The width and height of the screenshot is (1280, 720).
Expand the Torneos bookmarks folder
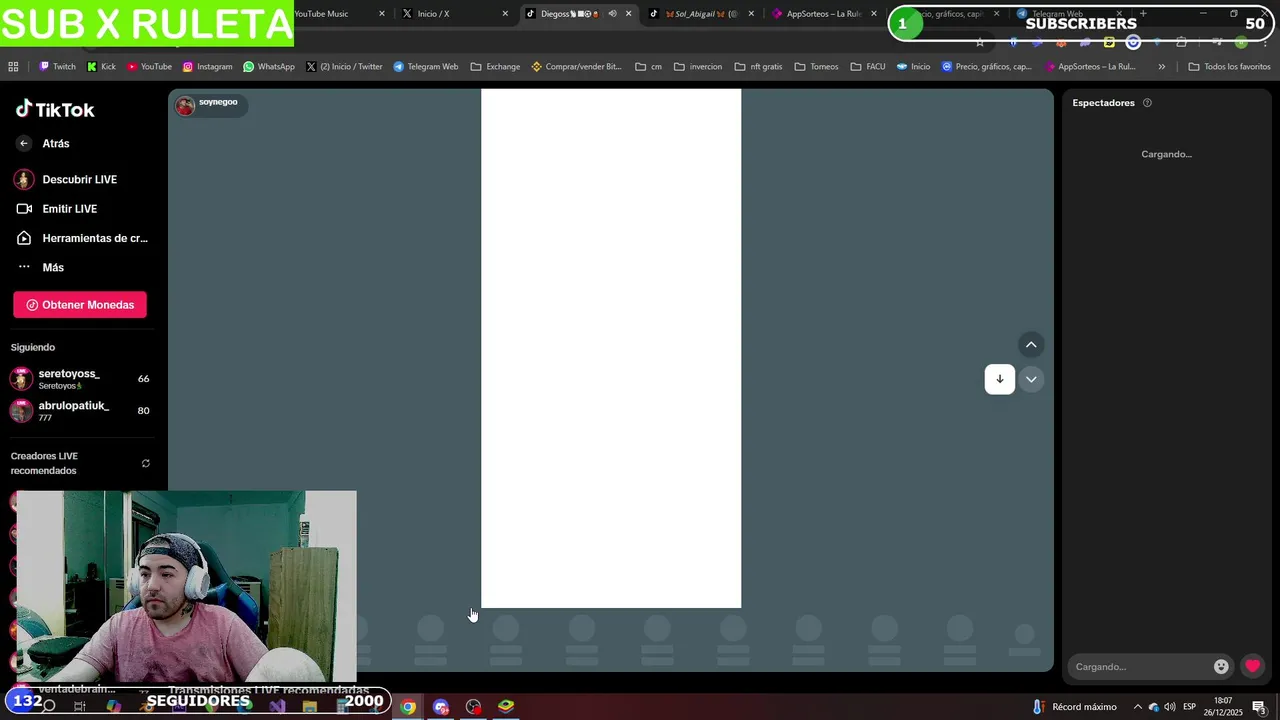(816, 67)
